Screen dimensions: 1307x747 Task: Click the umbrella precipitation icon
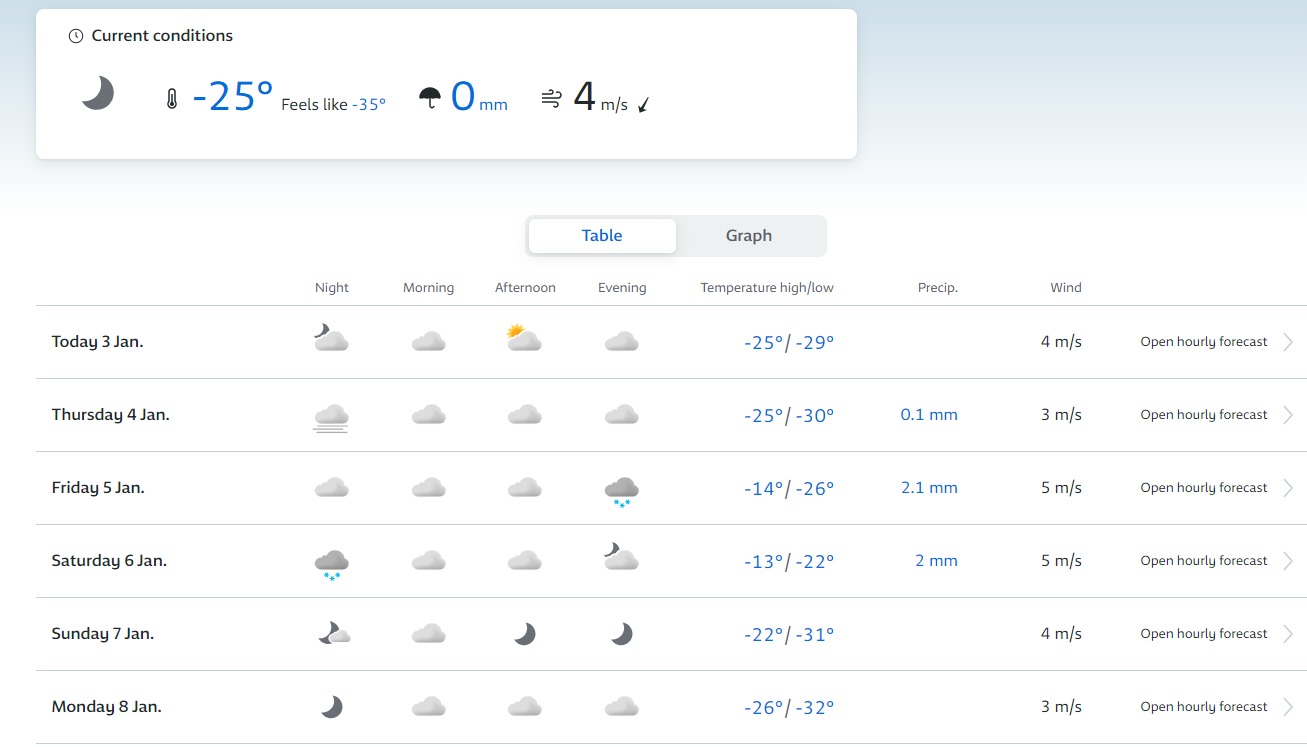[430, 98]
